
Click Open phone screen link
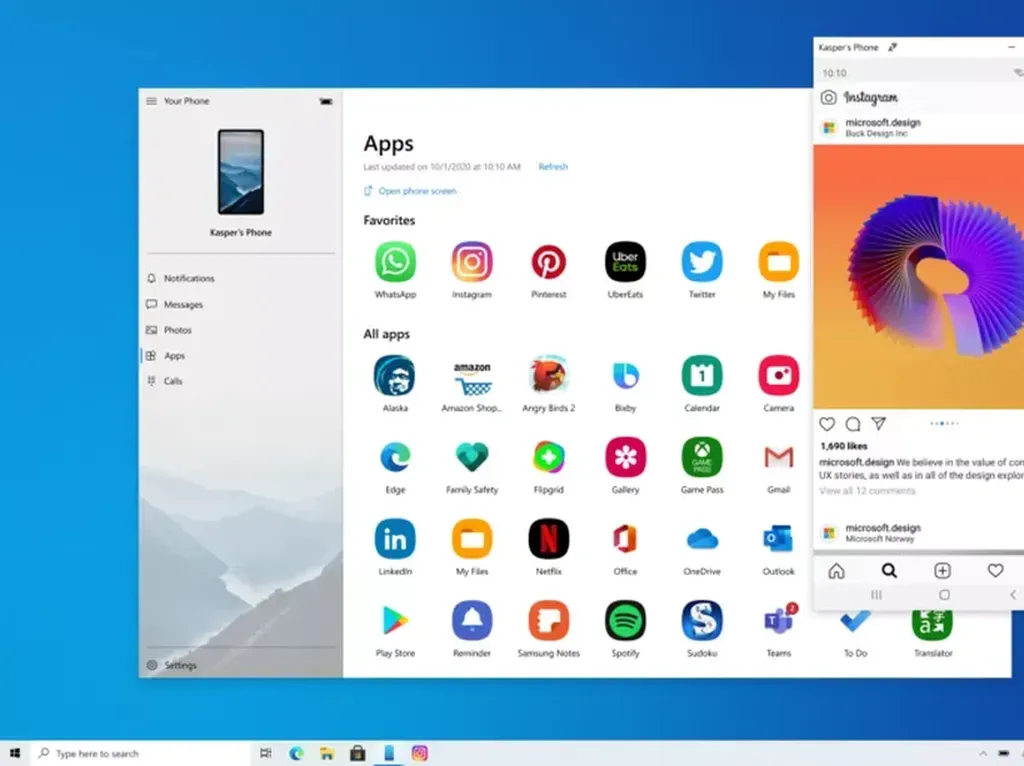pos(410,191)
